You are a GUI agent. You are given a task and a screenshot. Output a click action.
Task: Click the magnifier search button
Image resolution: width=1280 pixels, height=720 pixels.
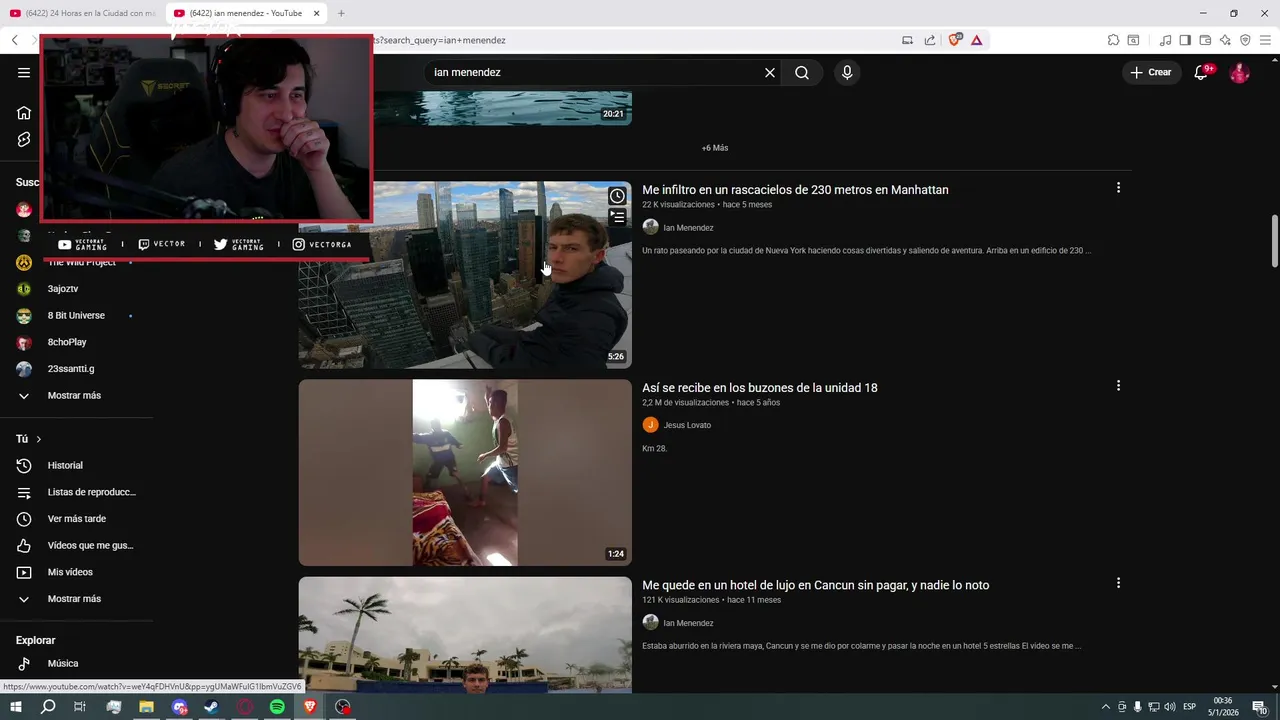click(802, 72)
